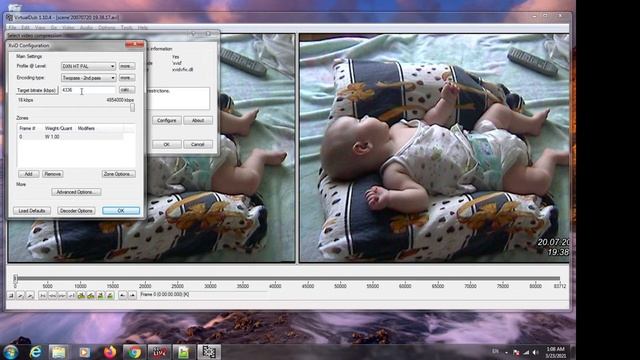Open the File menu in VirtualDub
The width and height of the screenshot is (640, 360).
(x=12, y=28)
